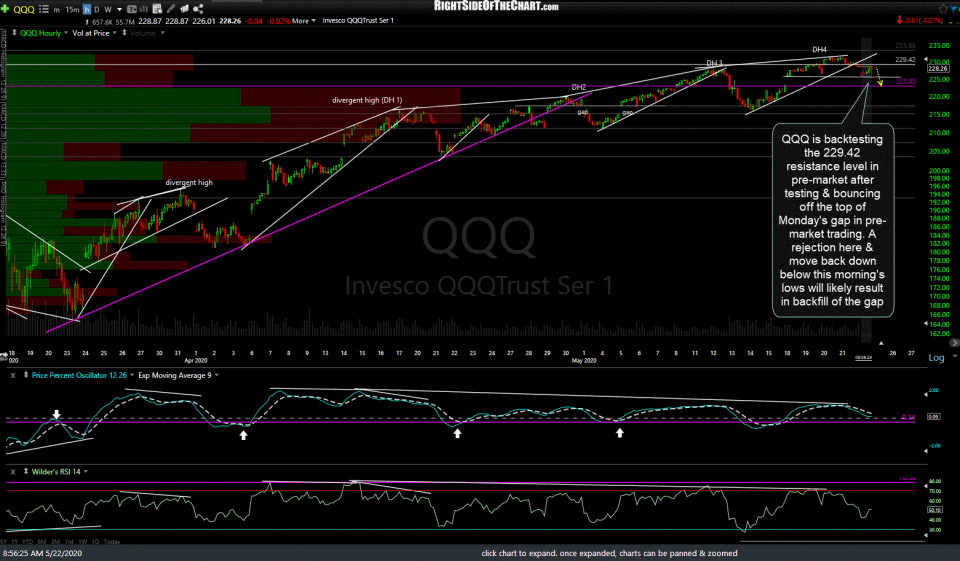Switch to the 15m timeframe

click(x=72, y=9)
